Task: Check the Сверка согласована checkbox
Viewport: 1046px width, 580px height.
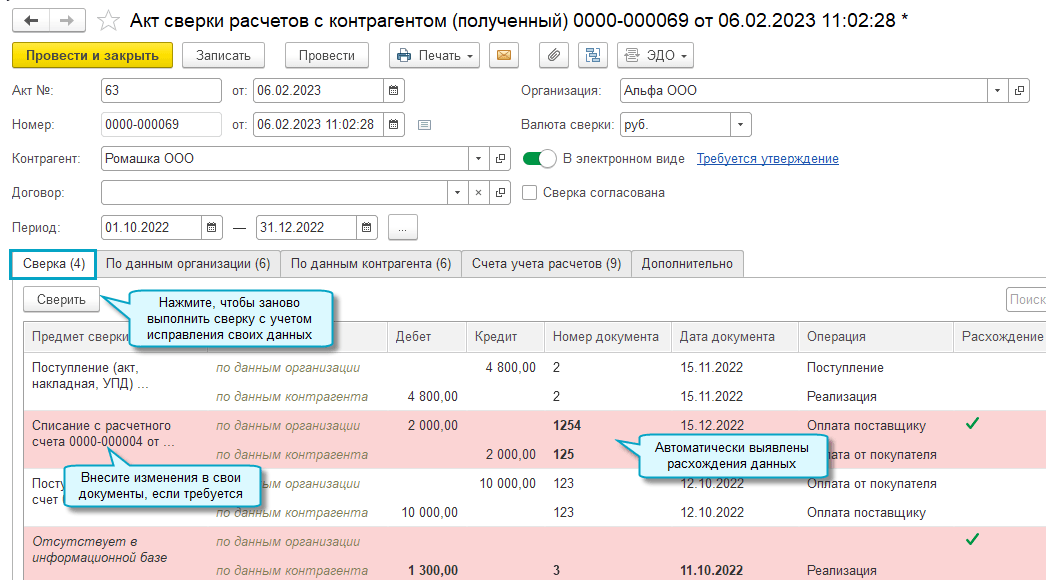Action: point(530,193)
